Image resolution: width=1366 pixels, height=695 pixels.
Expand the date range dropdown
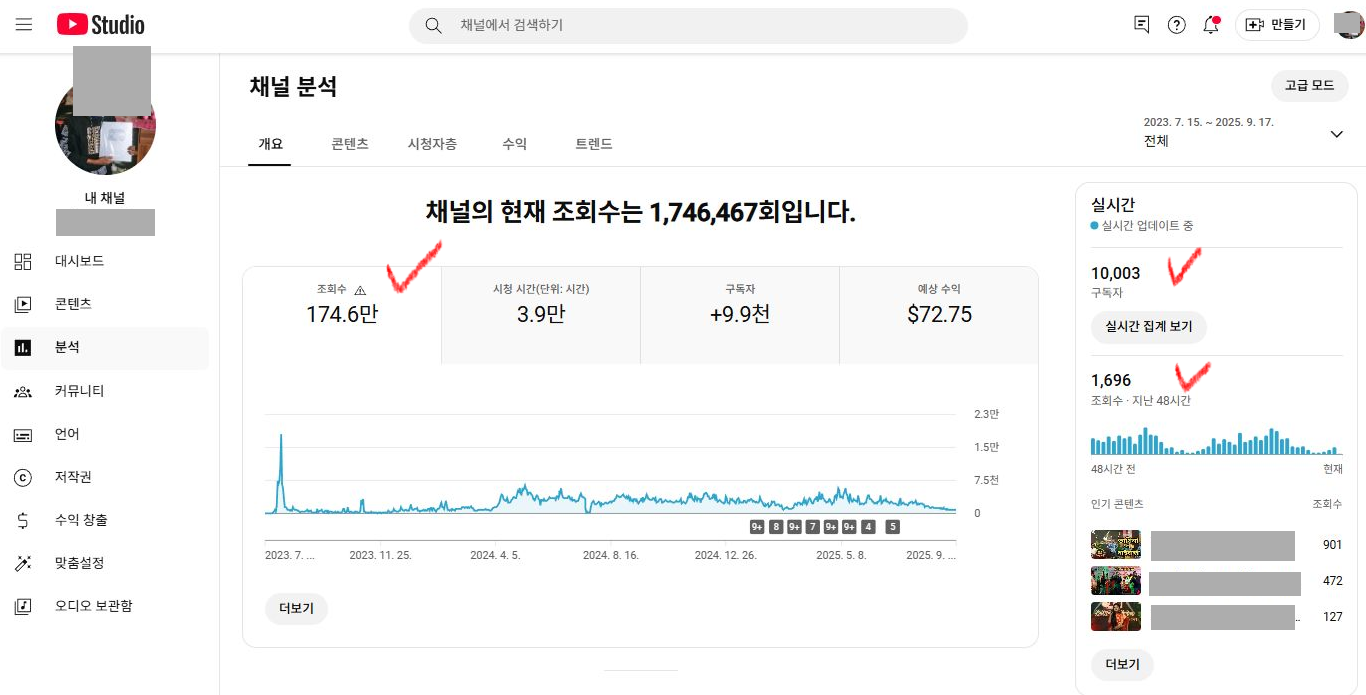point(1336,134)
